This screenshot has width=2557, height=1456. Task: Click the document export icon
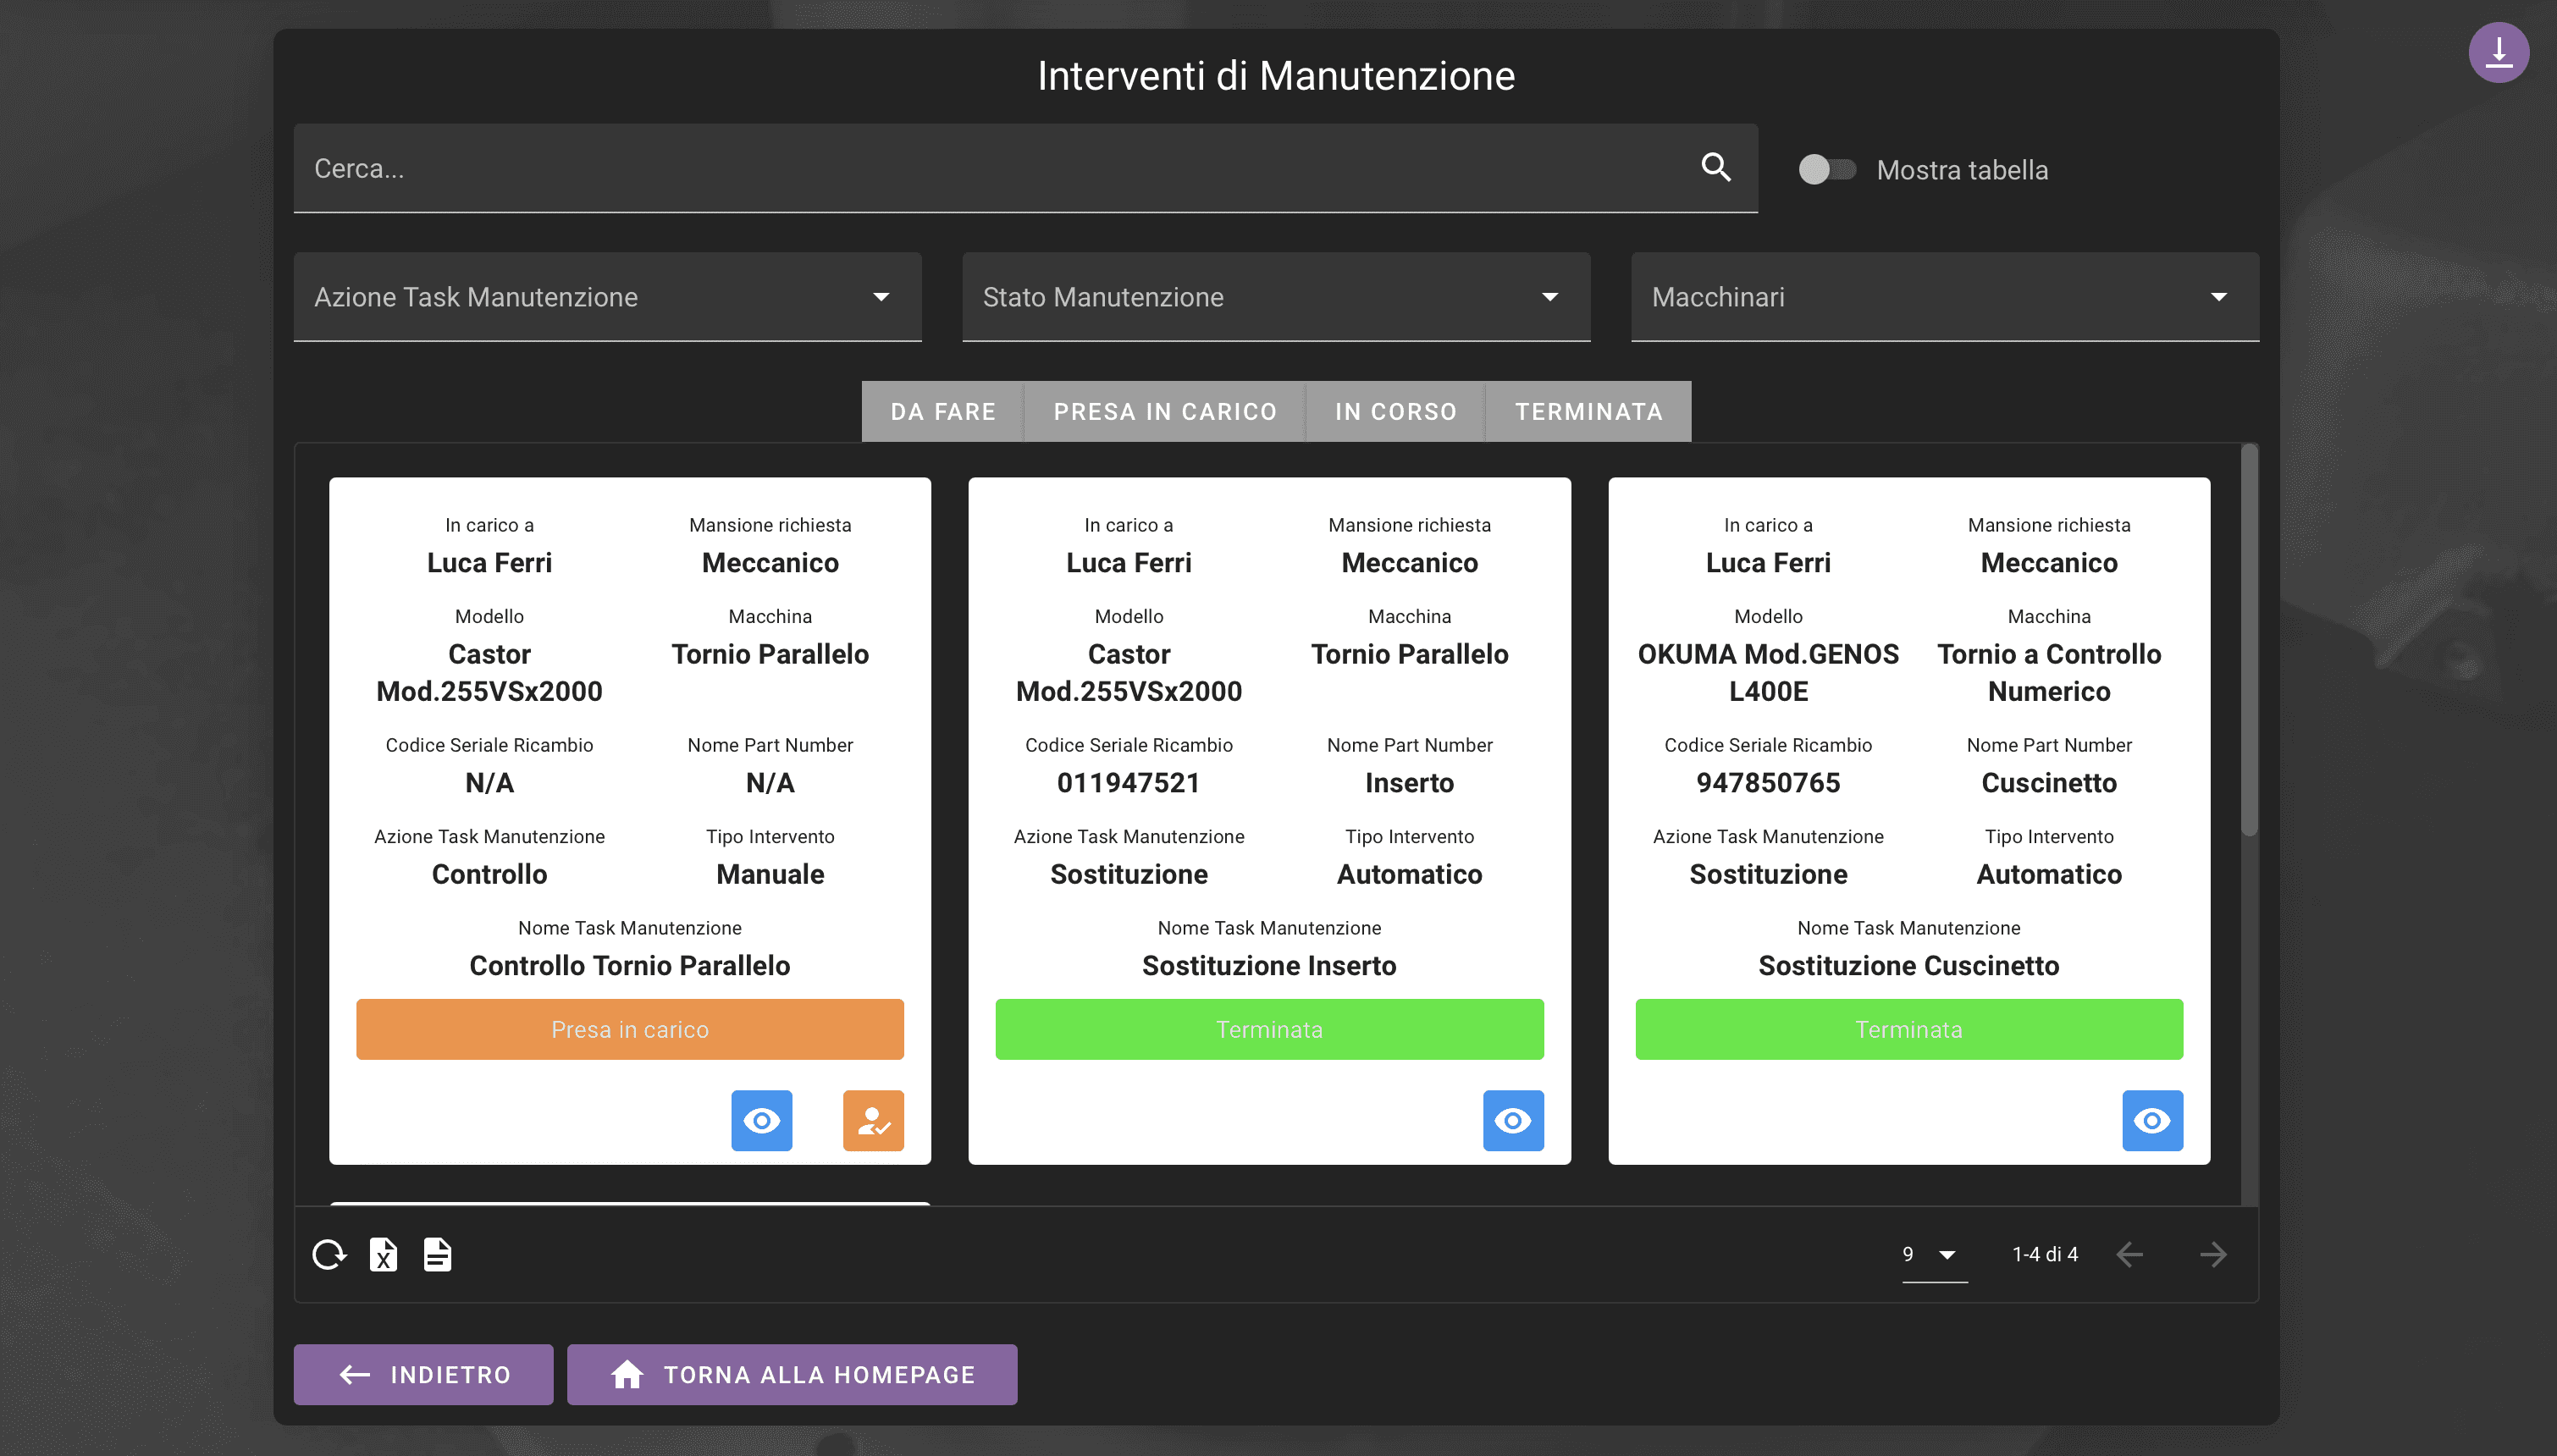437,1254
